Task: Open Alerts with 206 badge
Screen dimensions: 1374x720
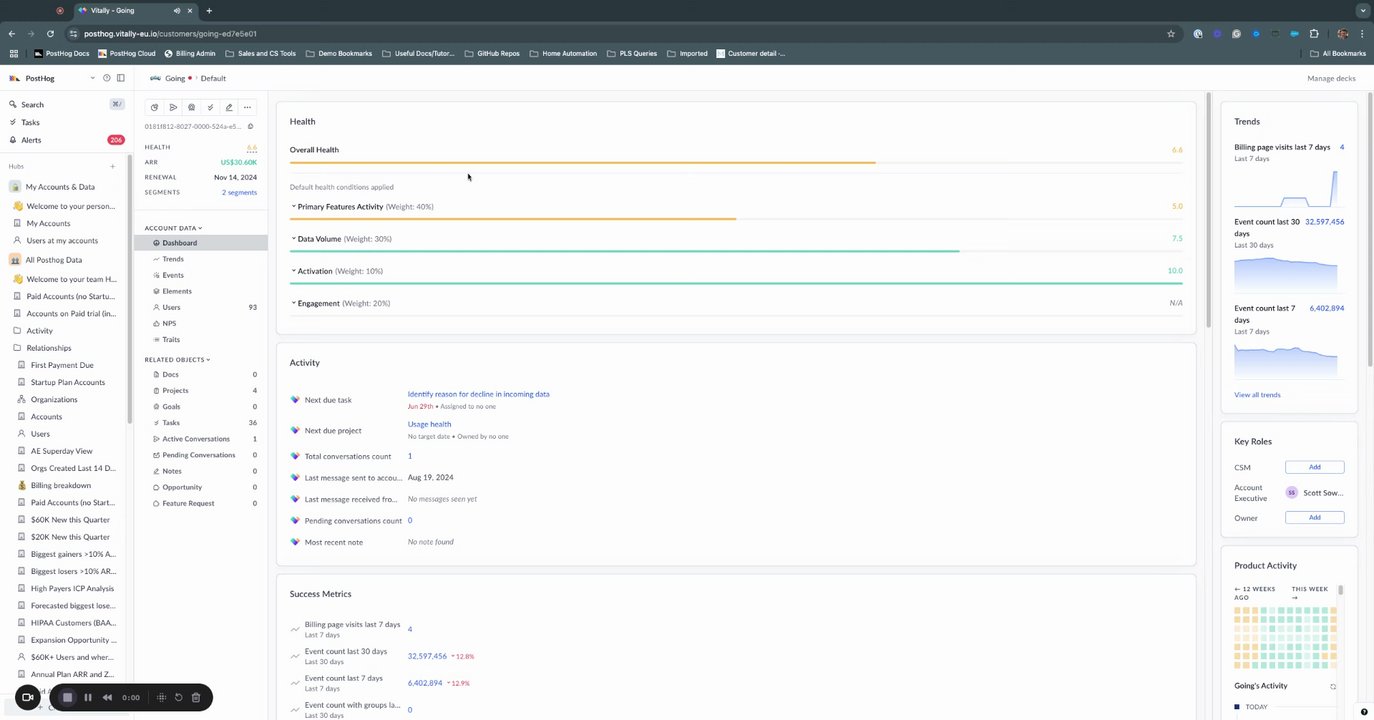Action: click(65, 140)
